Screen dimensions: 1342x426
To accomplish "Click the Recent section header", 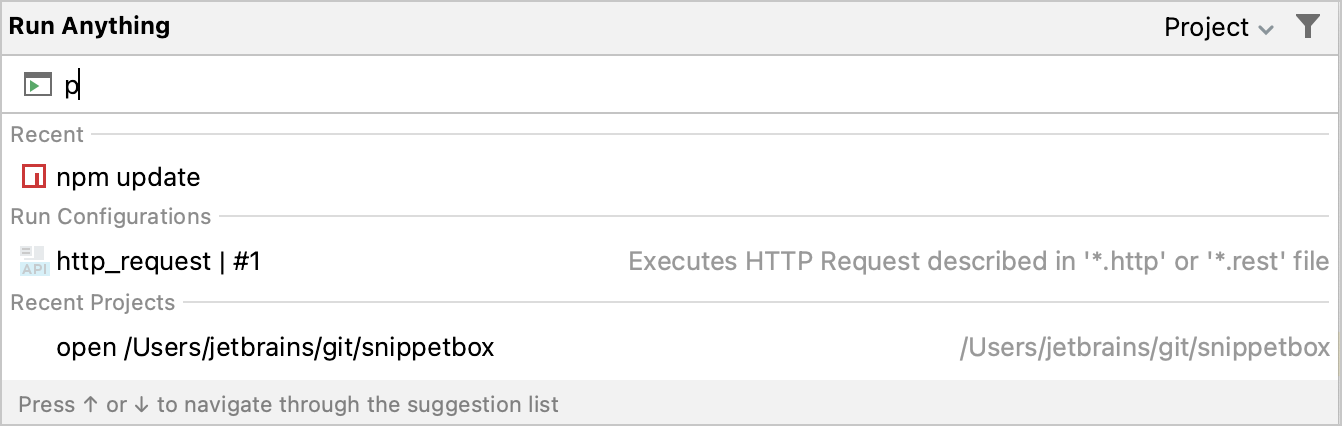I will (47, 134).
